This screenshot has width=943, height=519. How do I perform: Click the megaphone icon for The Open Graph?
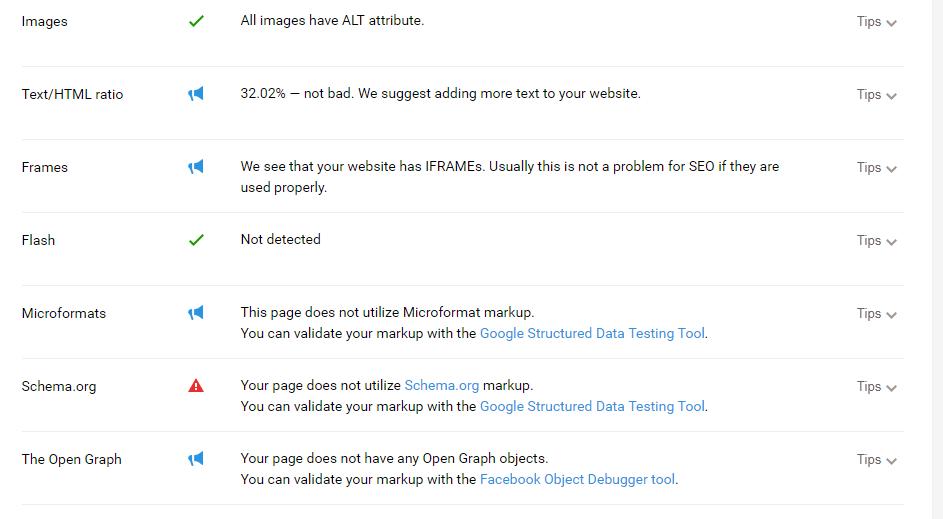coord(195,459)
